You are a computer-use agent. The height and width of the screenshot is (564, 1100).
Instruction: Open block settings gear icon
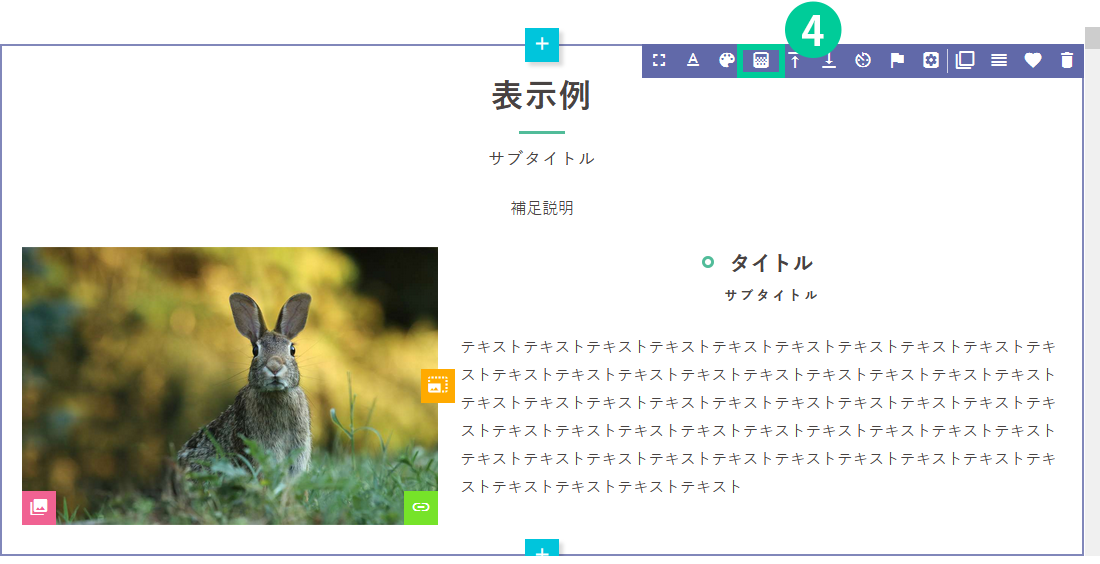pos(931,61)
